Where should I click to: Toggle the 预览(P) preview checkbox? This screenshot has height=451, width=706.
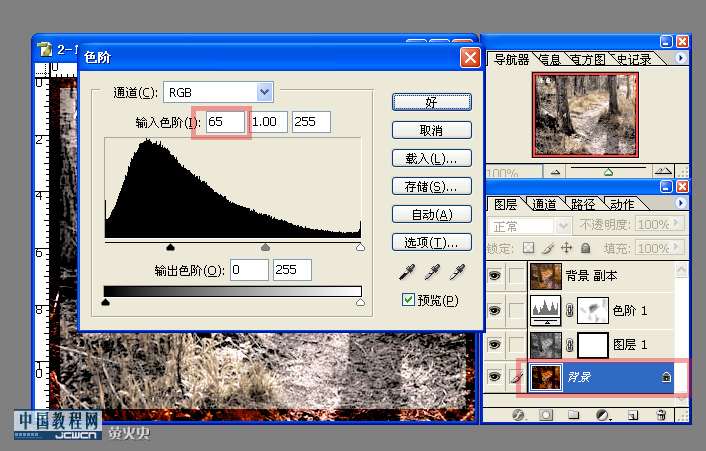pos(408,299)
